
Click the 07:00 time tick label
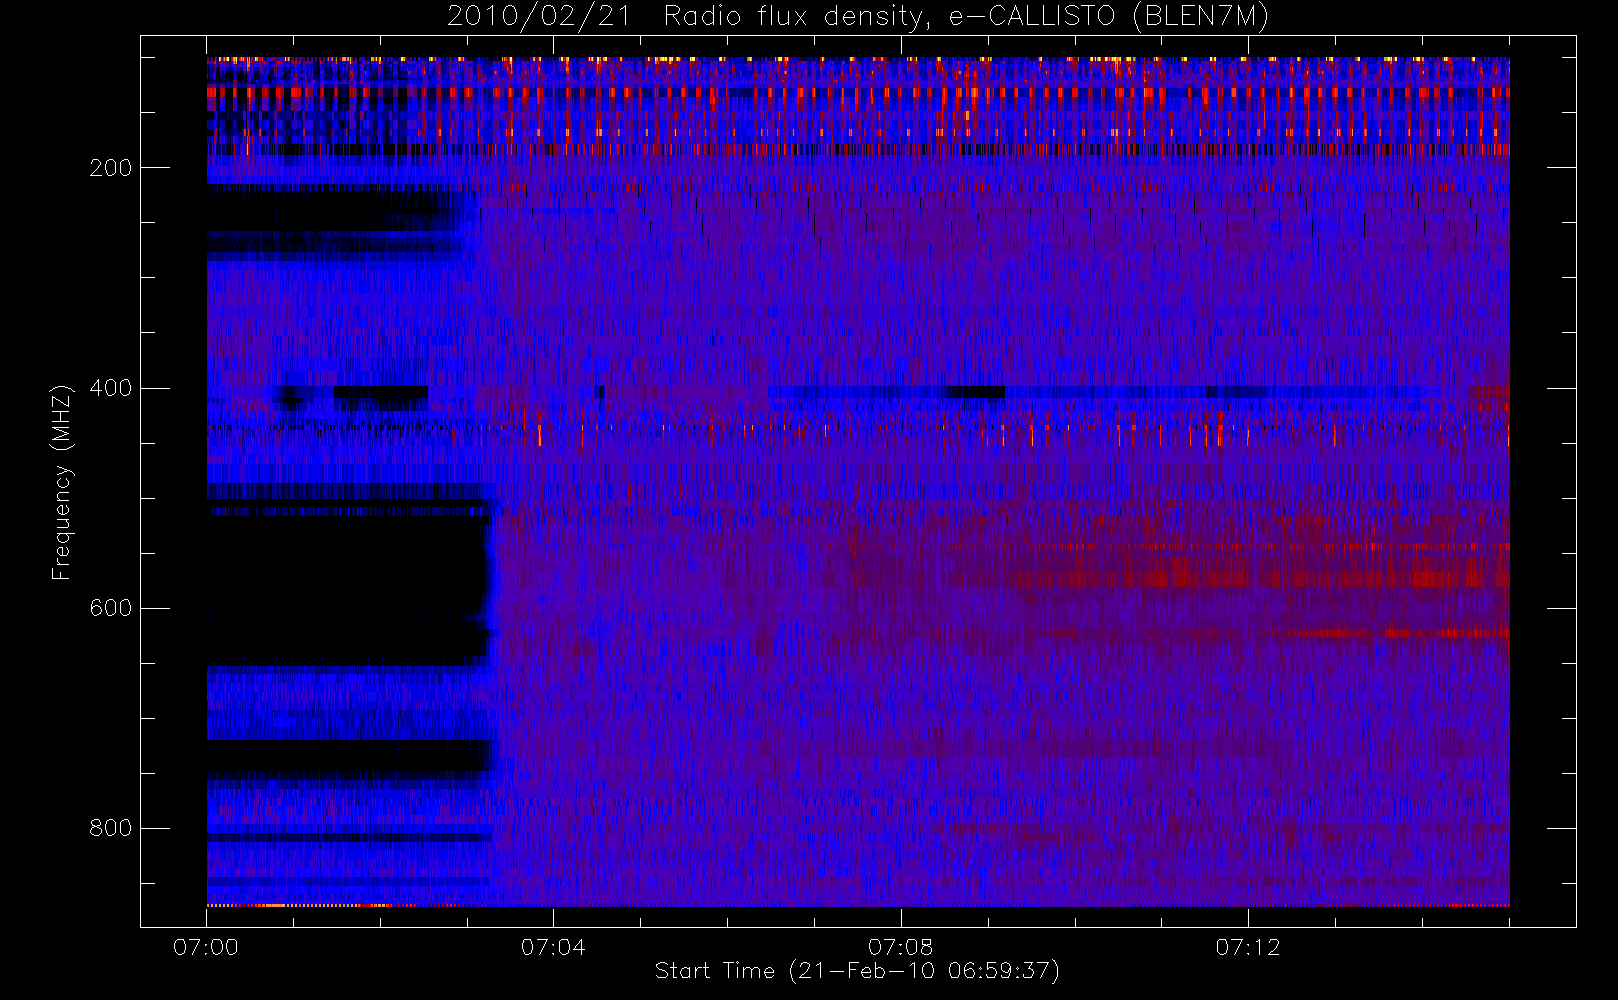(206, 947)
